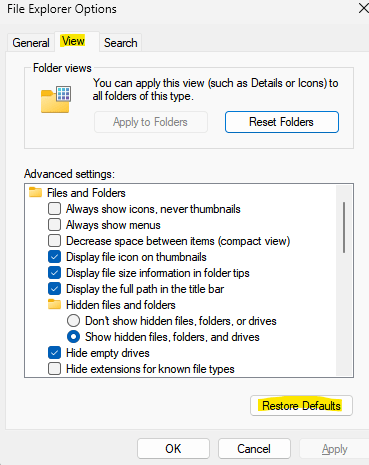
Task: Select the Files and Folders folder icon
Action: [35, 192]
